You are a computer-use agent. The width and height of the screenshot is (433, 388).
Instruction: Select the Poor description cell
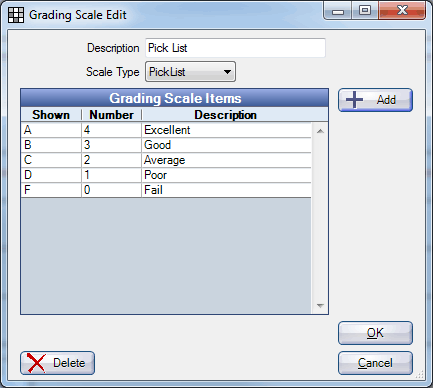pyautogui.click(x=226, y=175)
